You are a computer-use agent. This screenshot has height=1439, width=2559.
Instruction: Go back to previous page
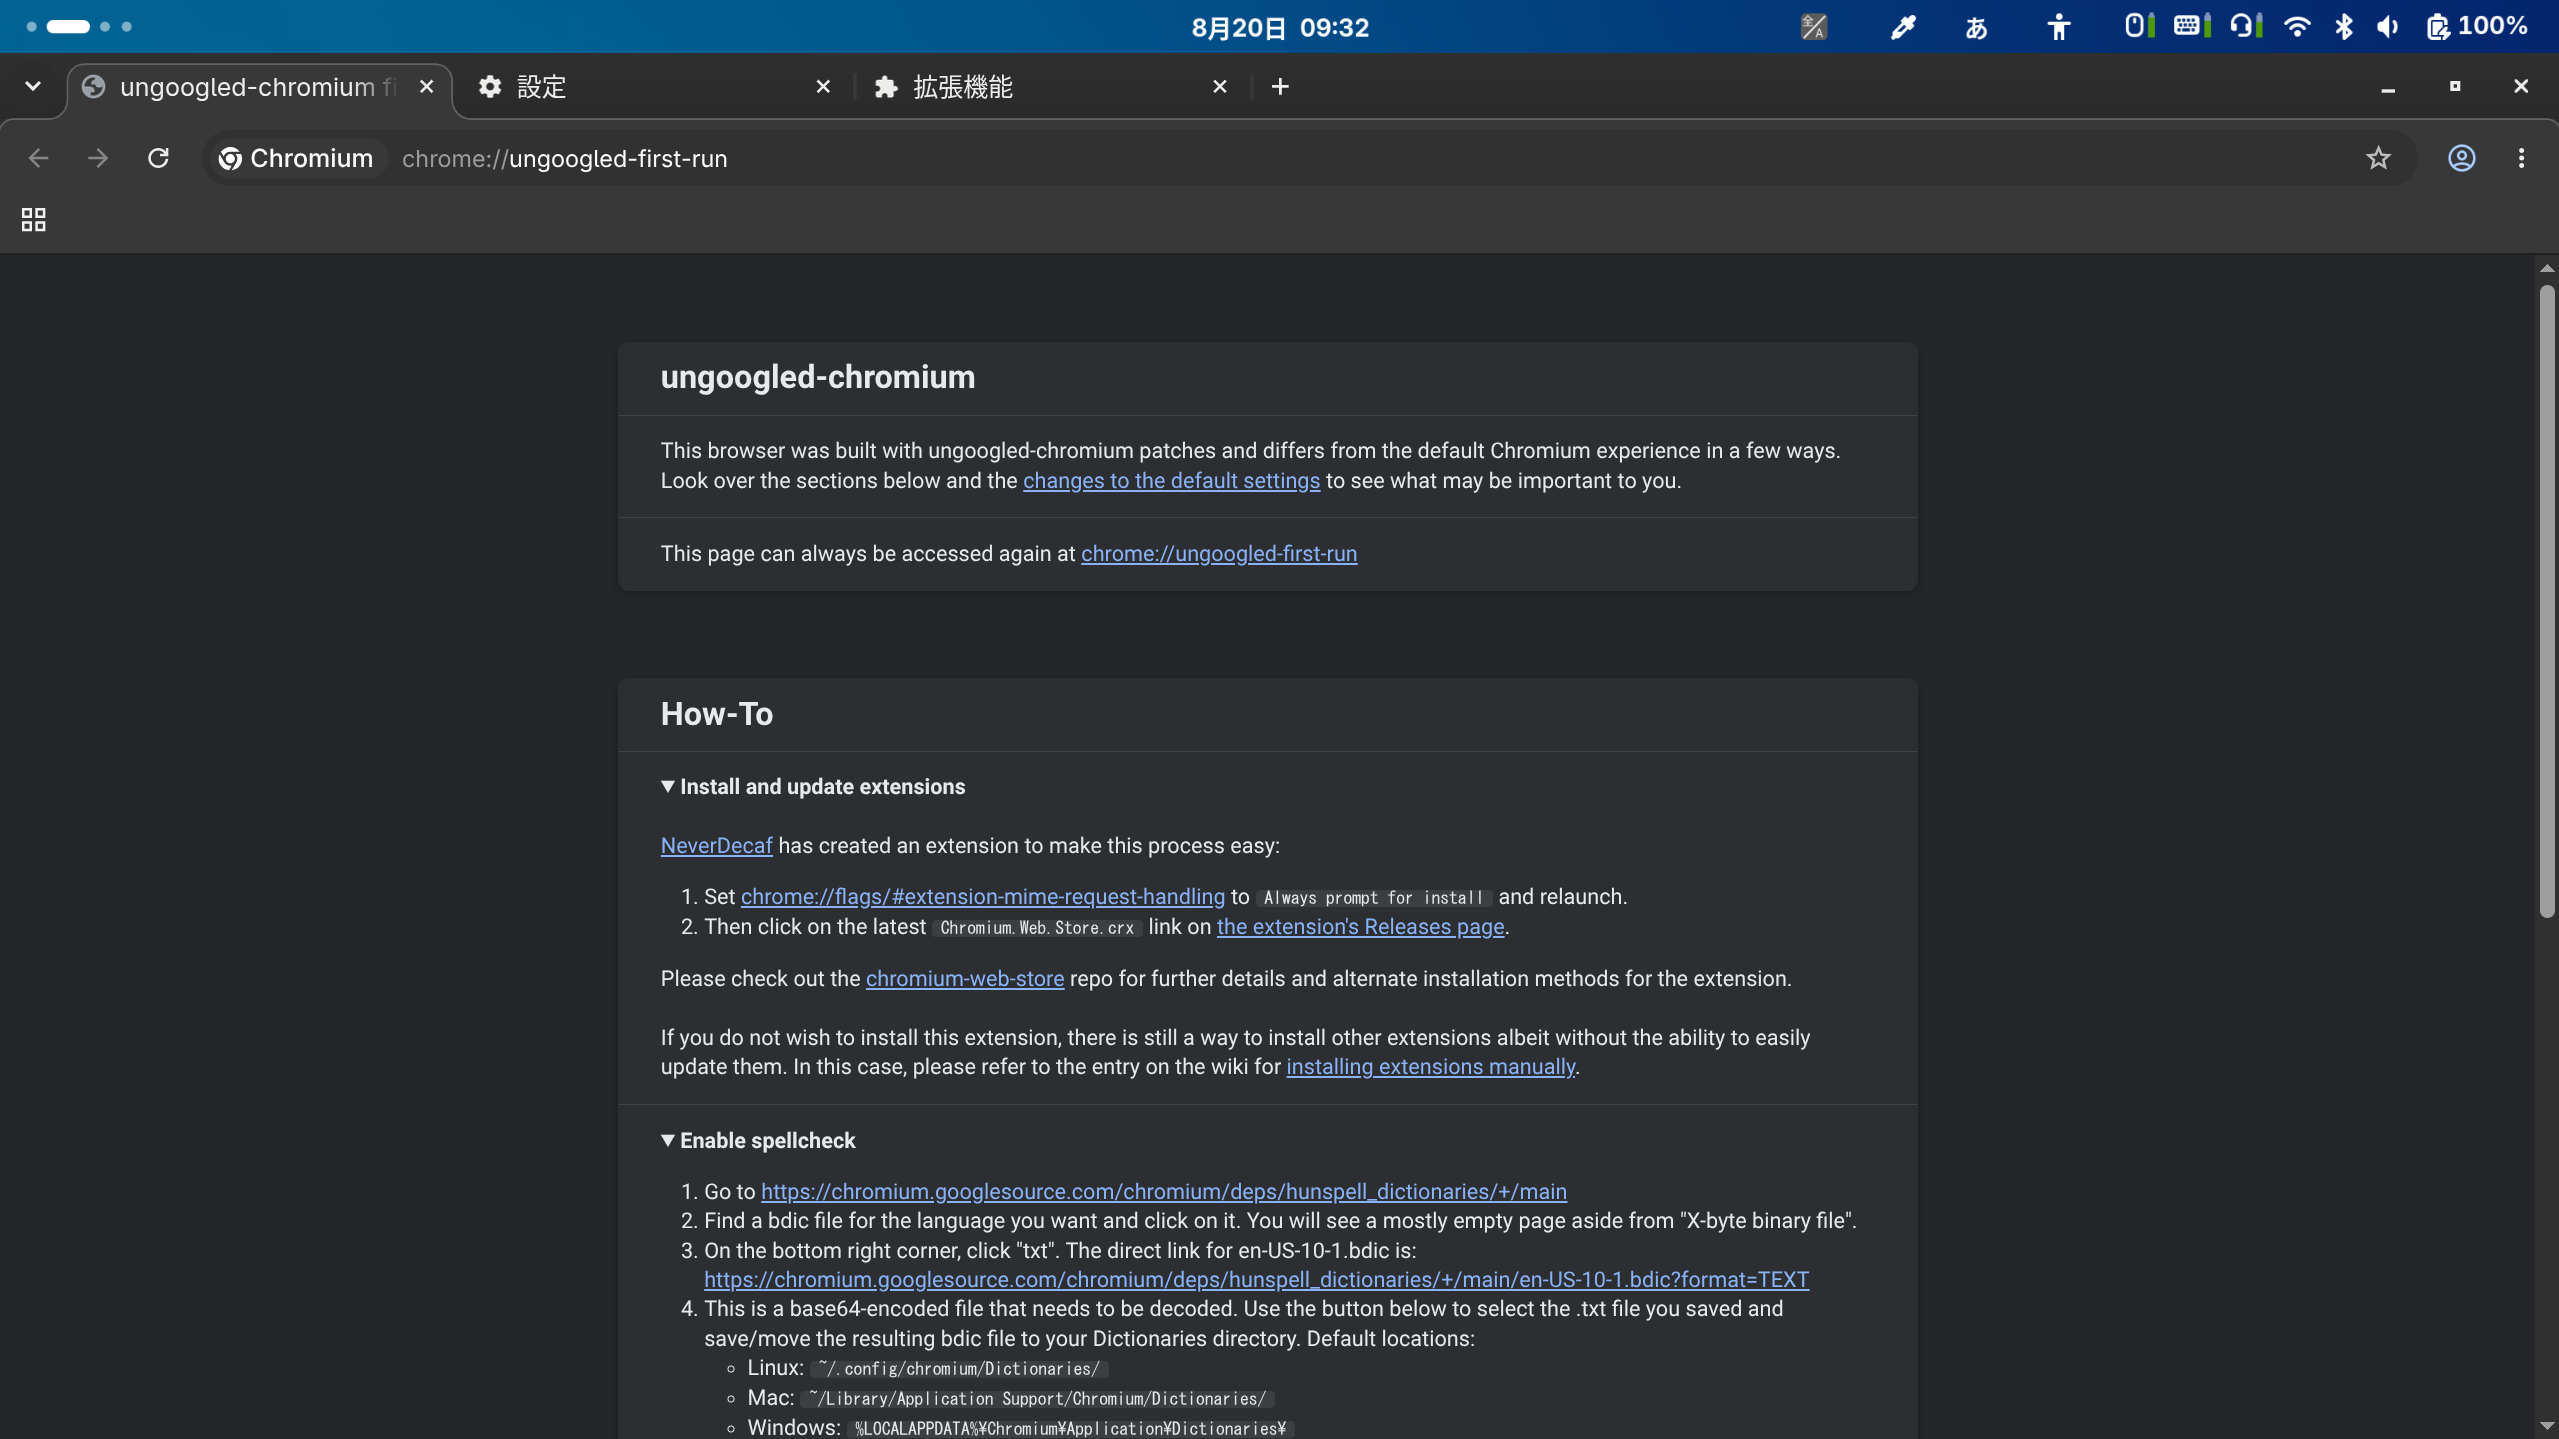tap(38, 158)
